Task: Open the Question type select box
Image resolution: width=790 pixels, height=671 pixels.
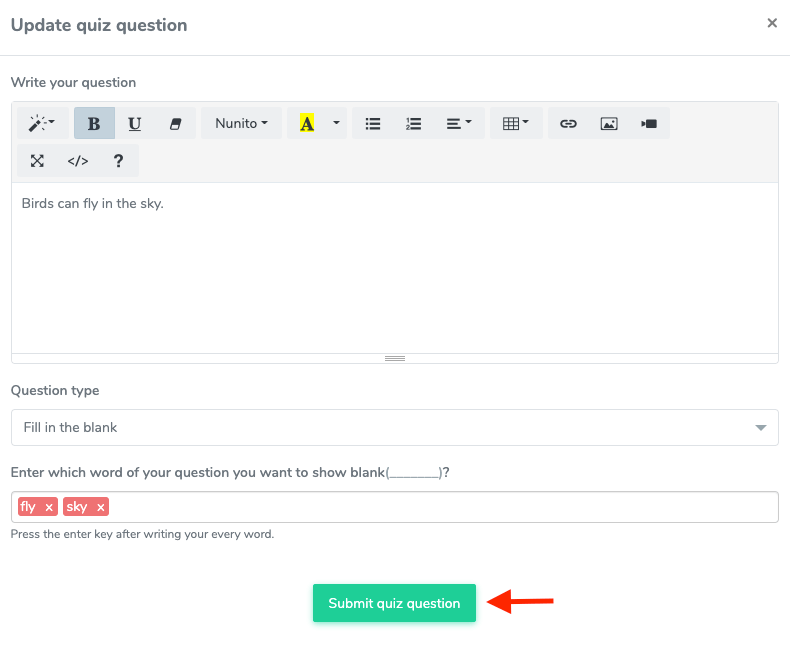Action: [394, 427]
